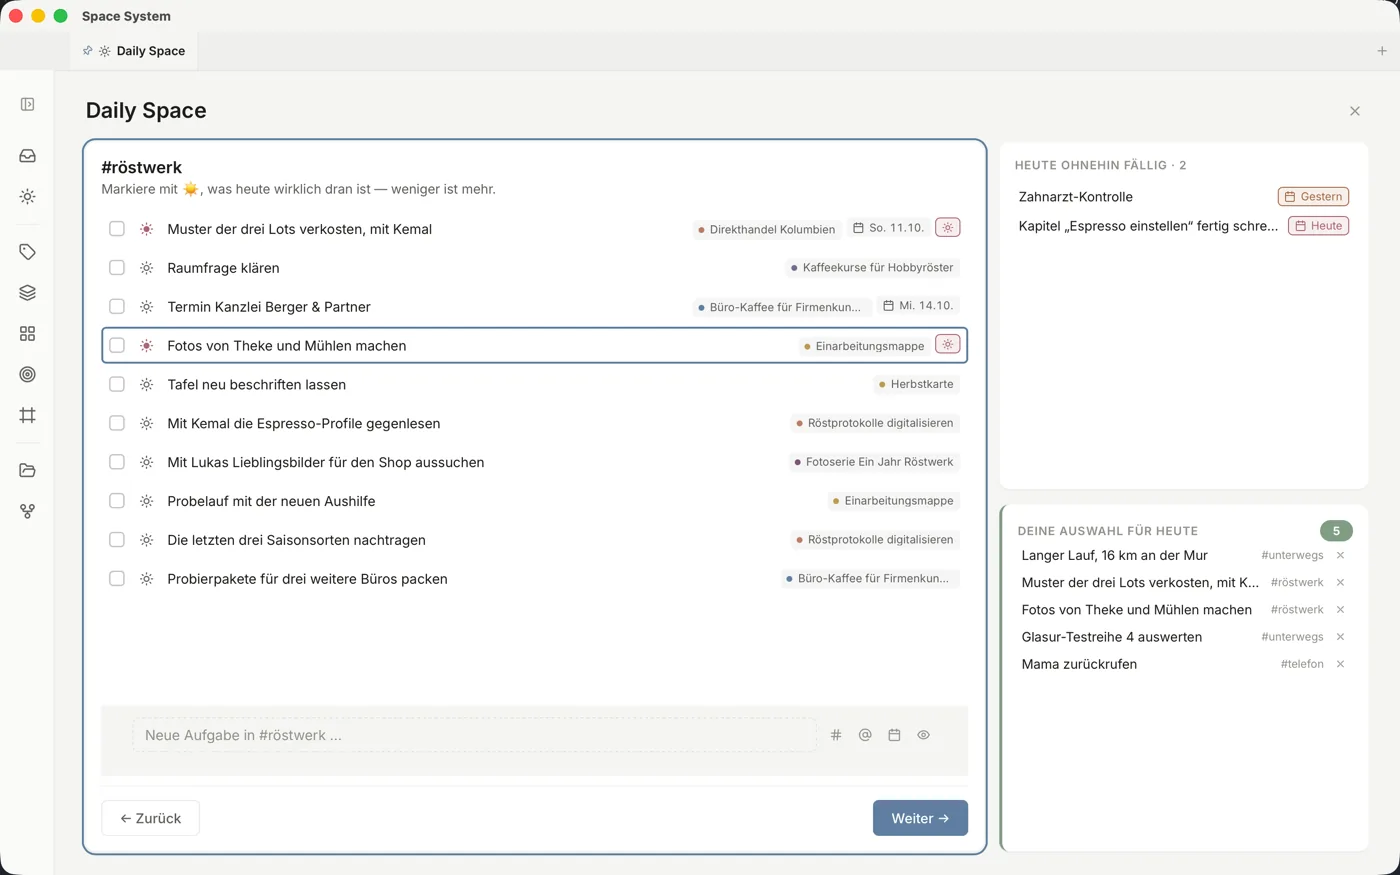1400x875 pixels.
Task: Remove 'Glasur-Testreihe 4 auswerten' from selection
Action: click(x=1340, y=637)
